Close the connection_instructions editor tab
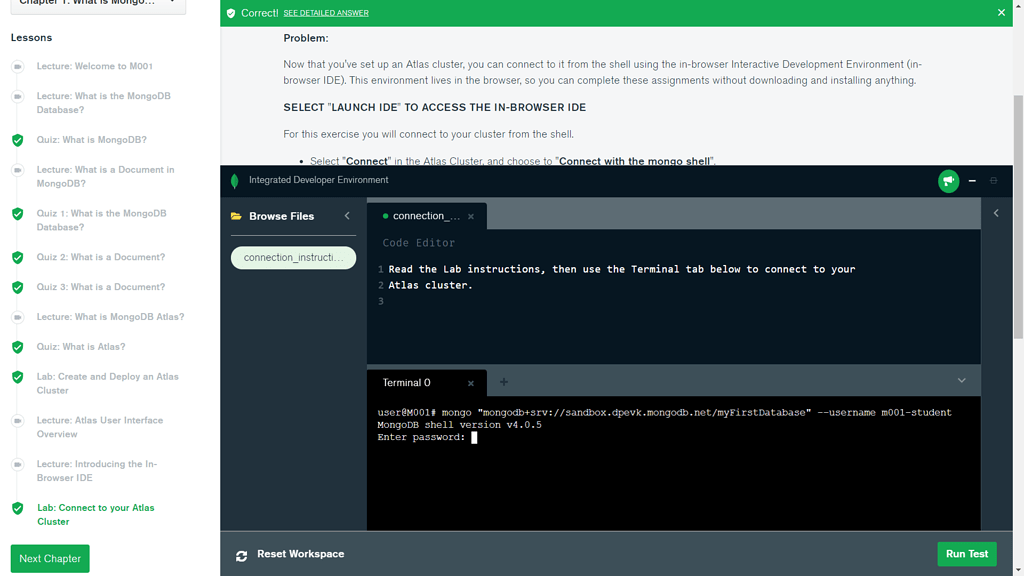The image size is (1024, 576). 470,215
